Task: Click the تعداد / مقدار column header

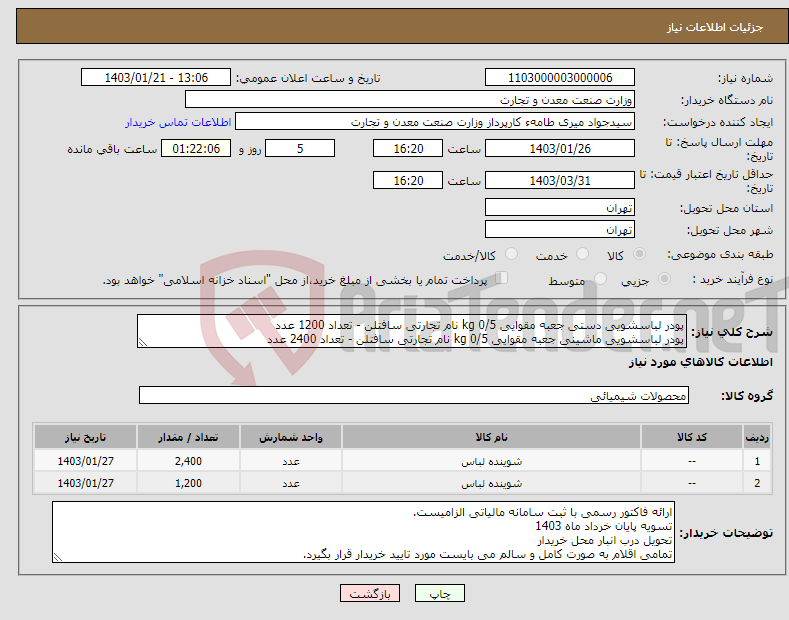Action: (188, 437)
